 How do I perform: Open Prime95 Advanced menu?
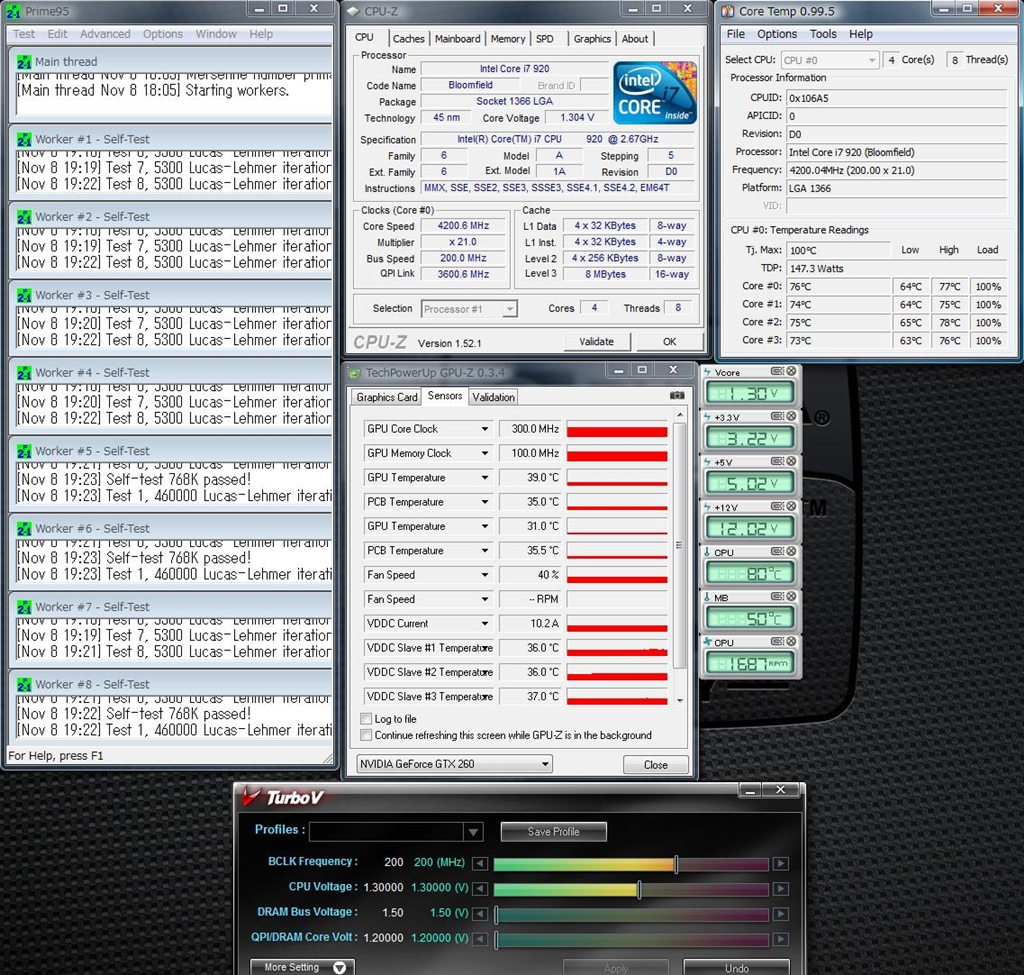click(x=105, y=34)
